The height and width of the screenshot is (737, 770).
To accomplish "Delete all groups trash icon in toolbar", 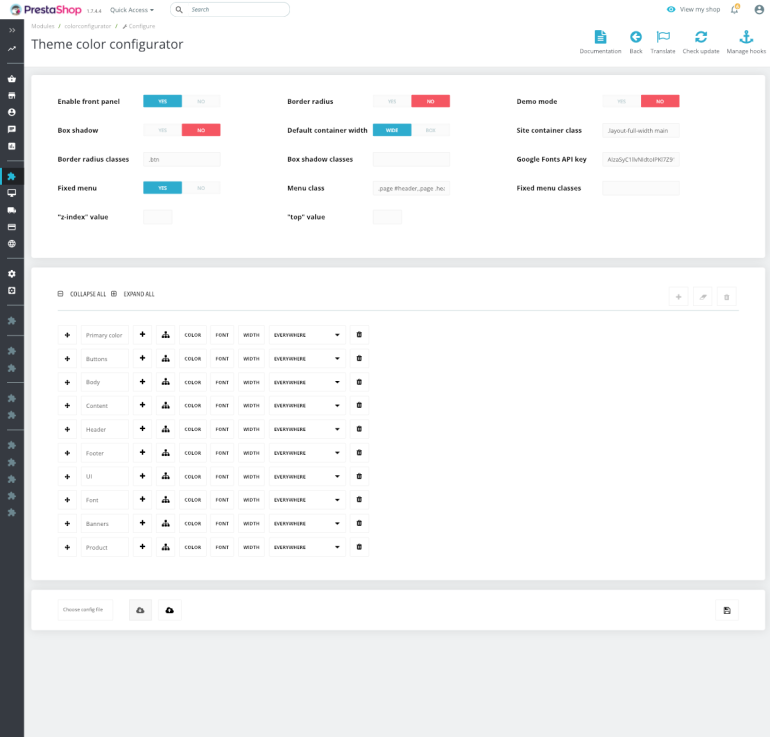I will [727, 297].
